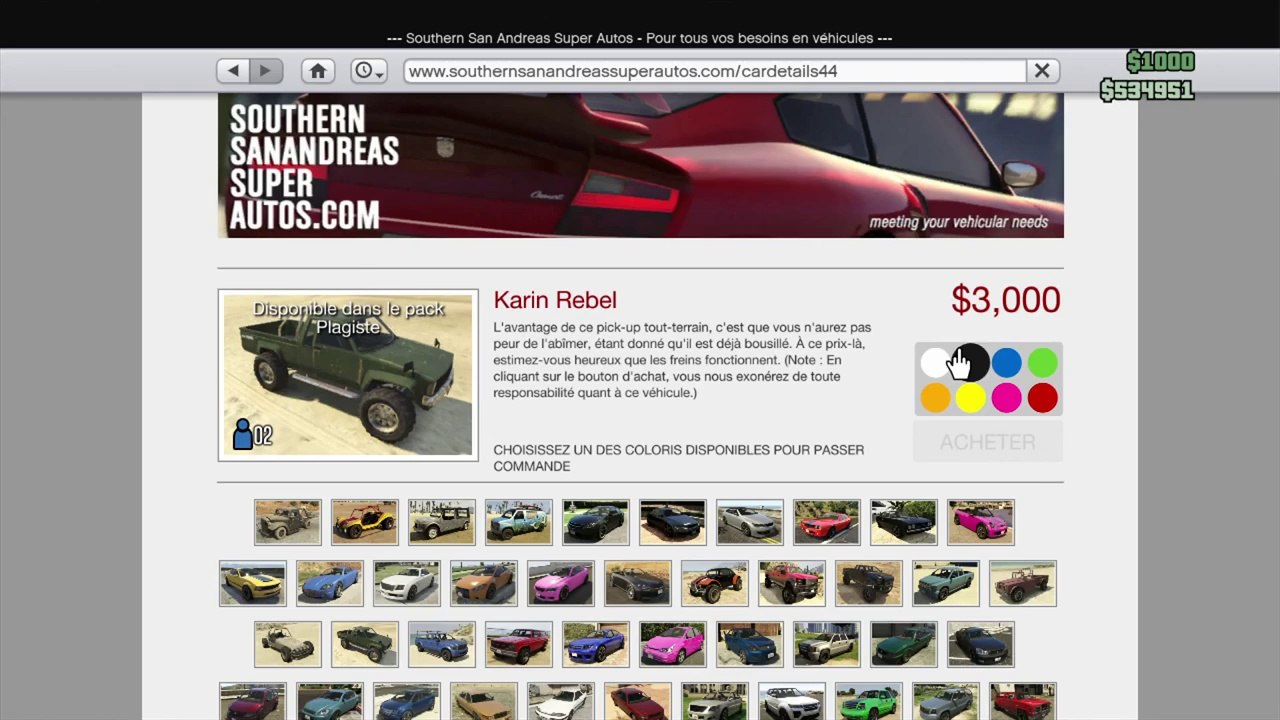Pick the white color swatch

coord(935,362)
